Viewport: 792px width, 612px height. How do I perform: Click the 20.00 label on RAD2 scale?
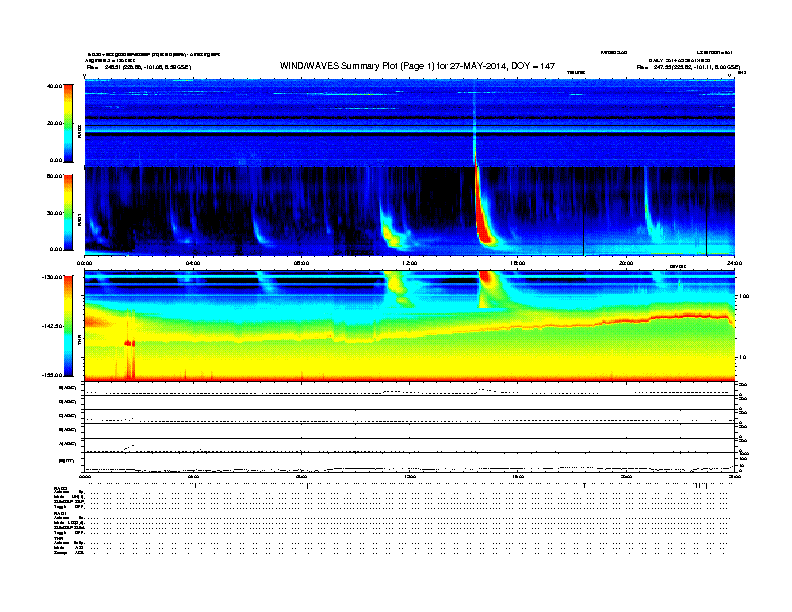click(x=54, y=123)
